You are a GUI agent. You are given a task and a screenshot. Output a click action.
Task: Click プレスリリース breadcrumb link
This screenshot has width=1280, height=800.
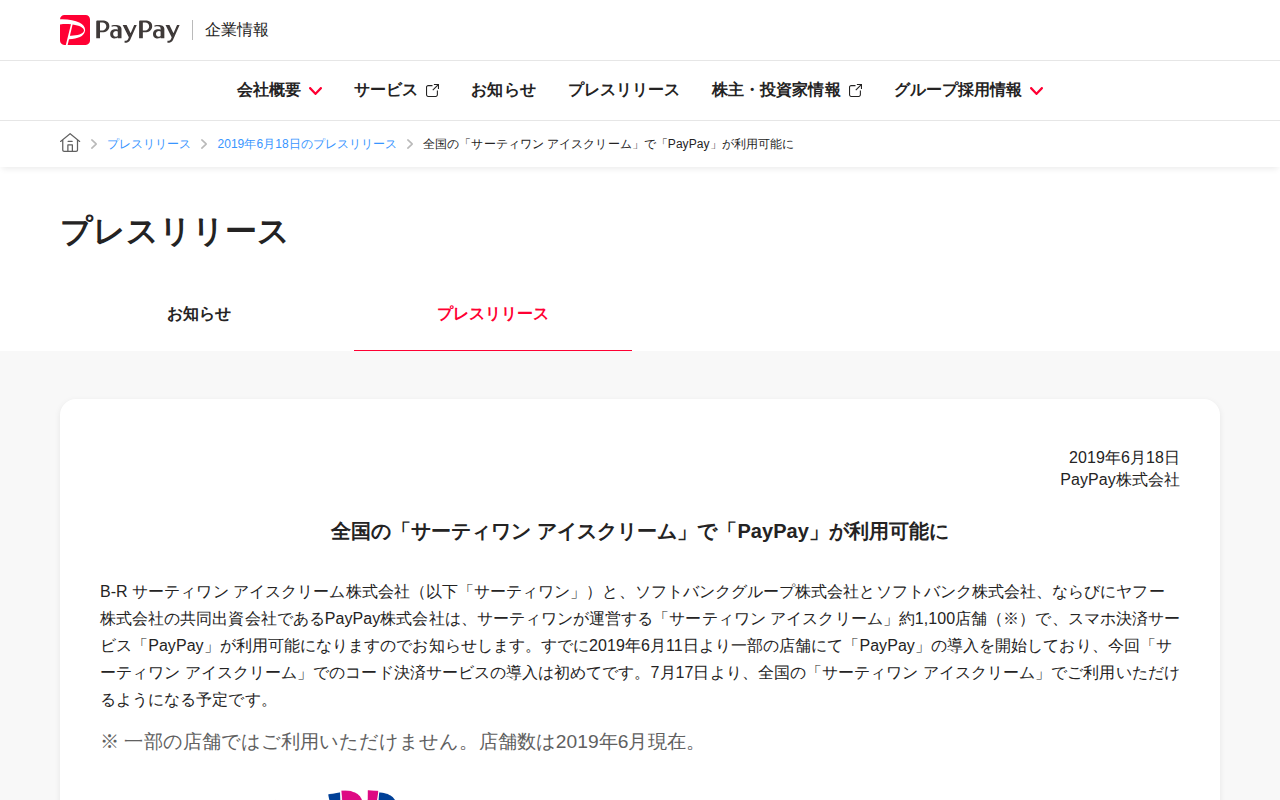click(x=149, y=144)
